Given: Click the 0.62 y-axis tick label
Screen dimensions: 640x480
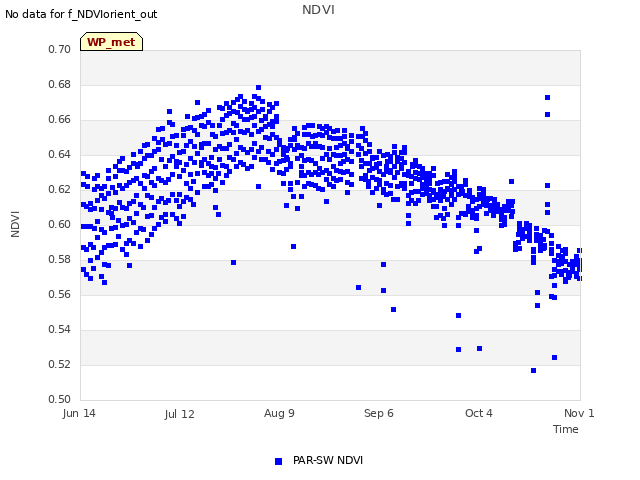Looking at the screenshot, I should pos(60,189).
